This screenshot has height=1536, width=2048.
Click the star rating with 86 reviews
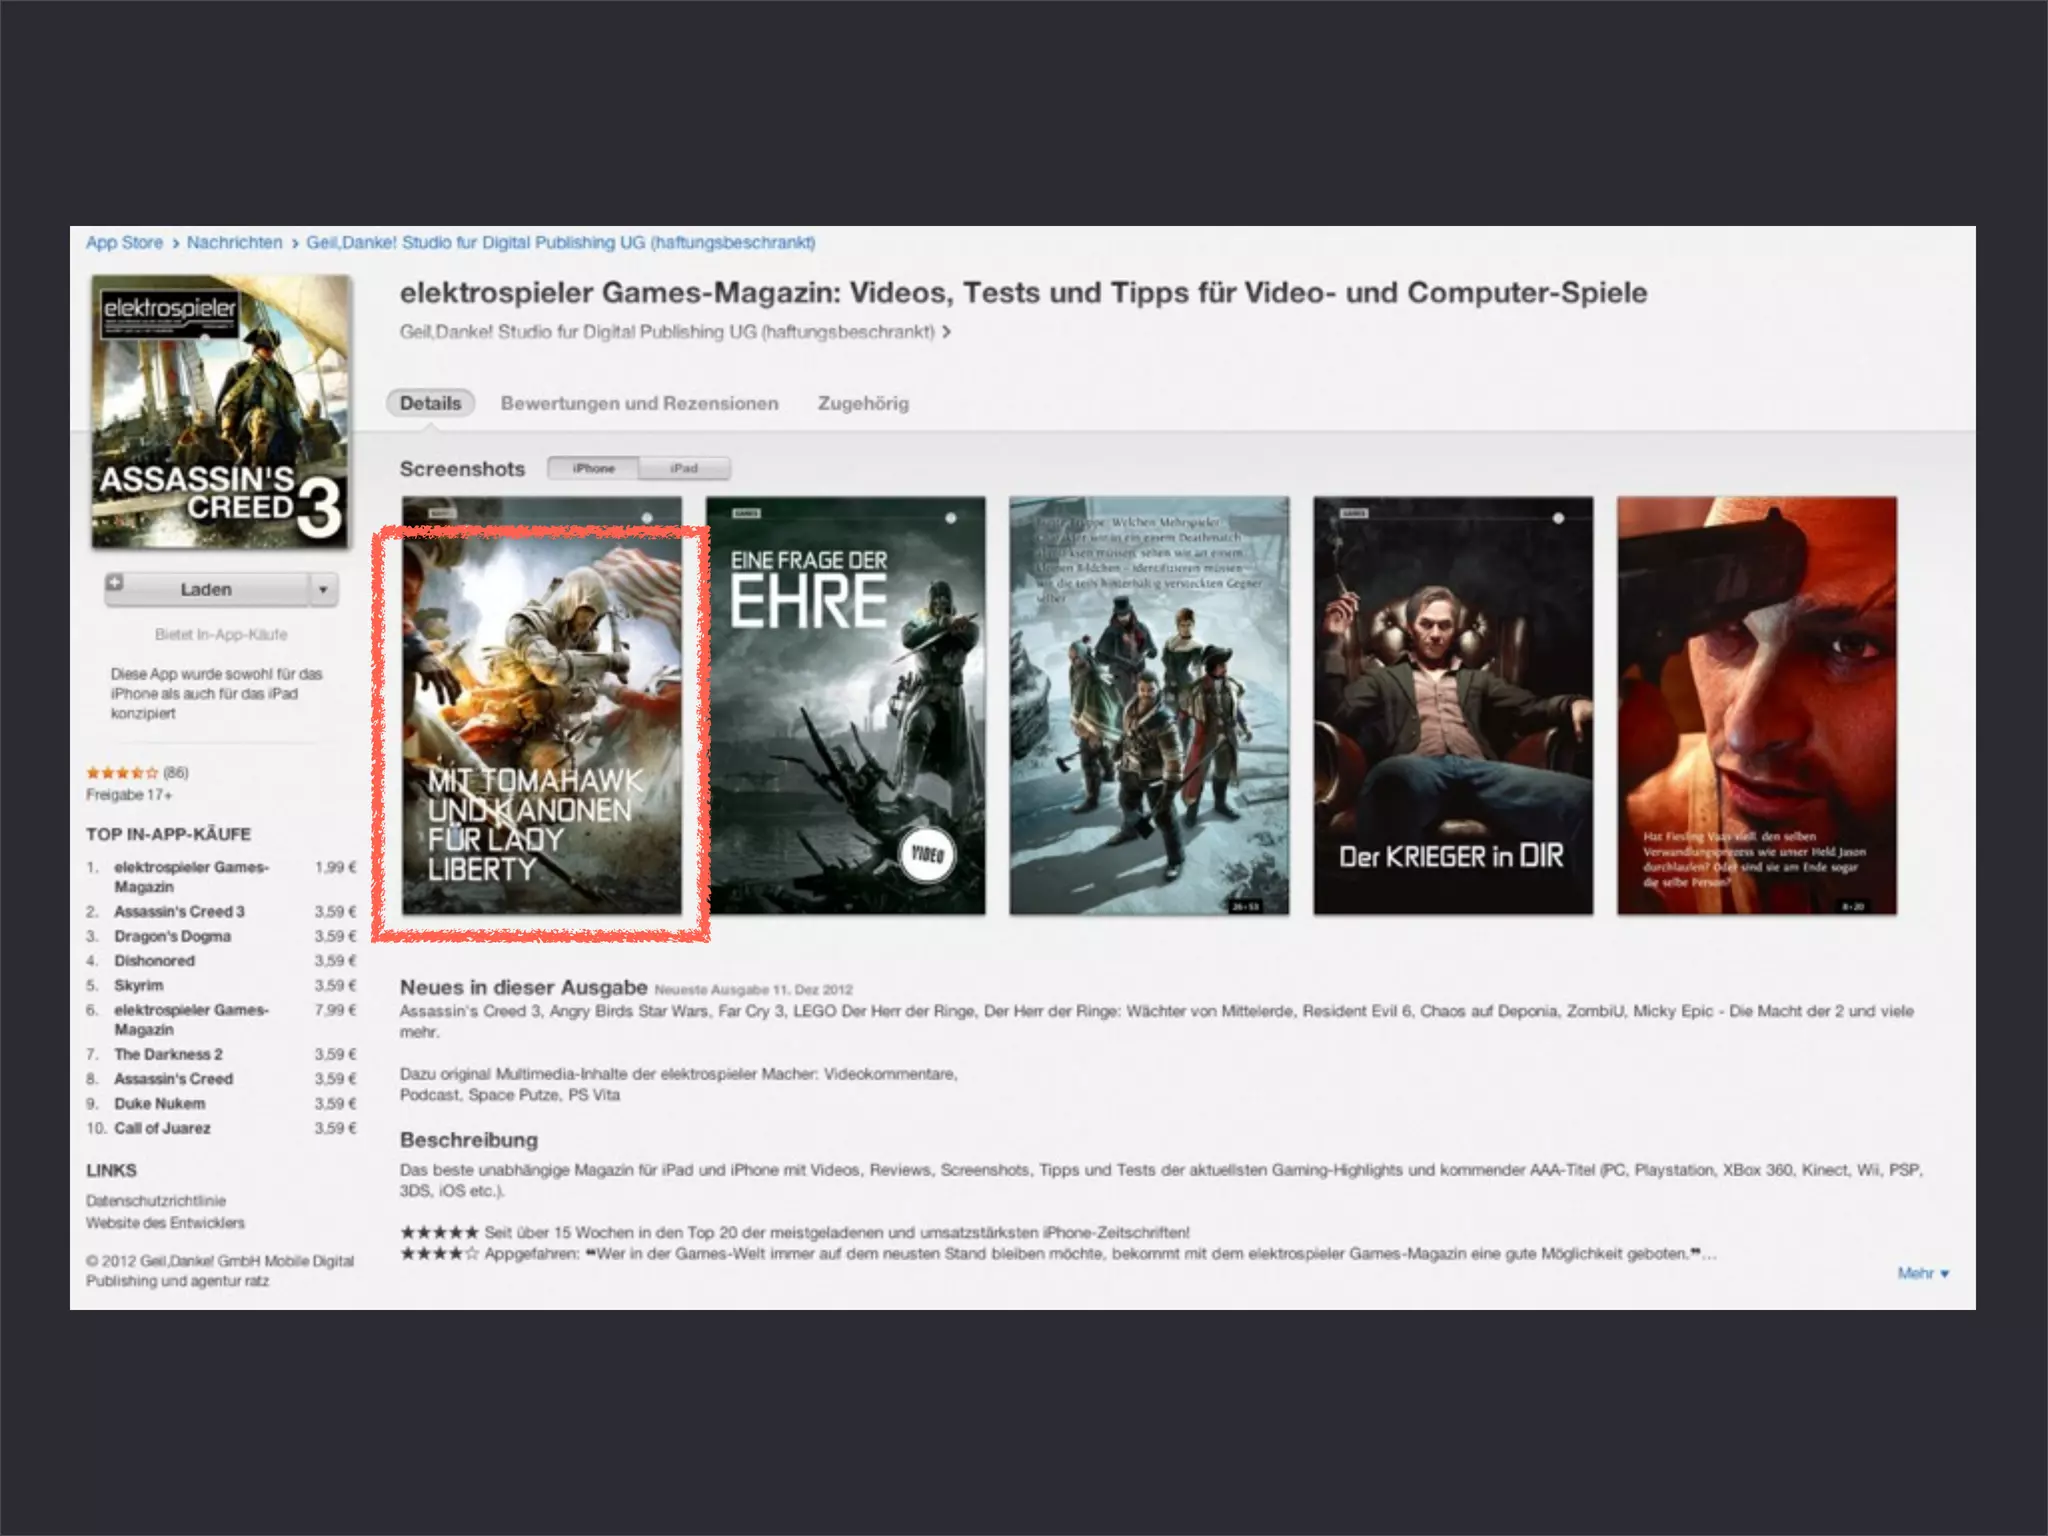click(122, 772)
